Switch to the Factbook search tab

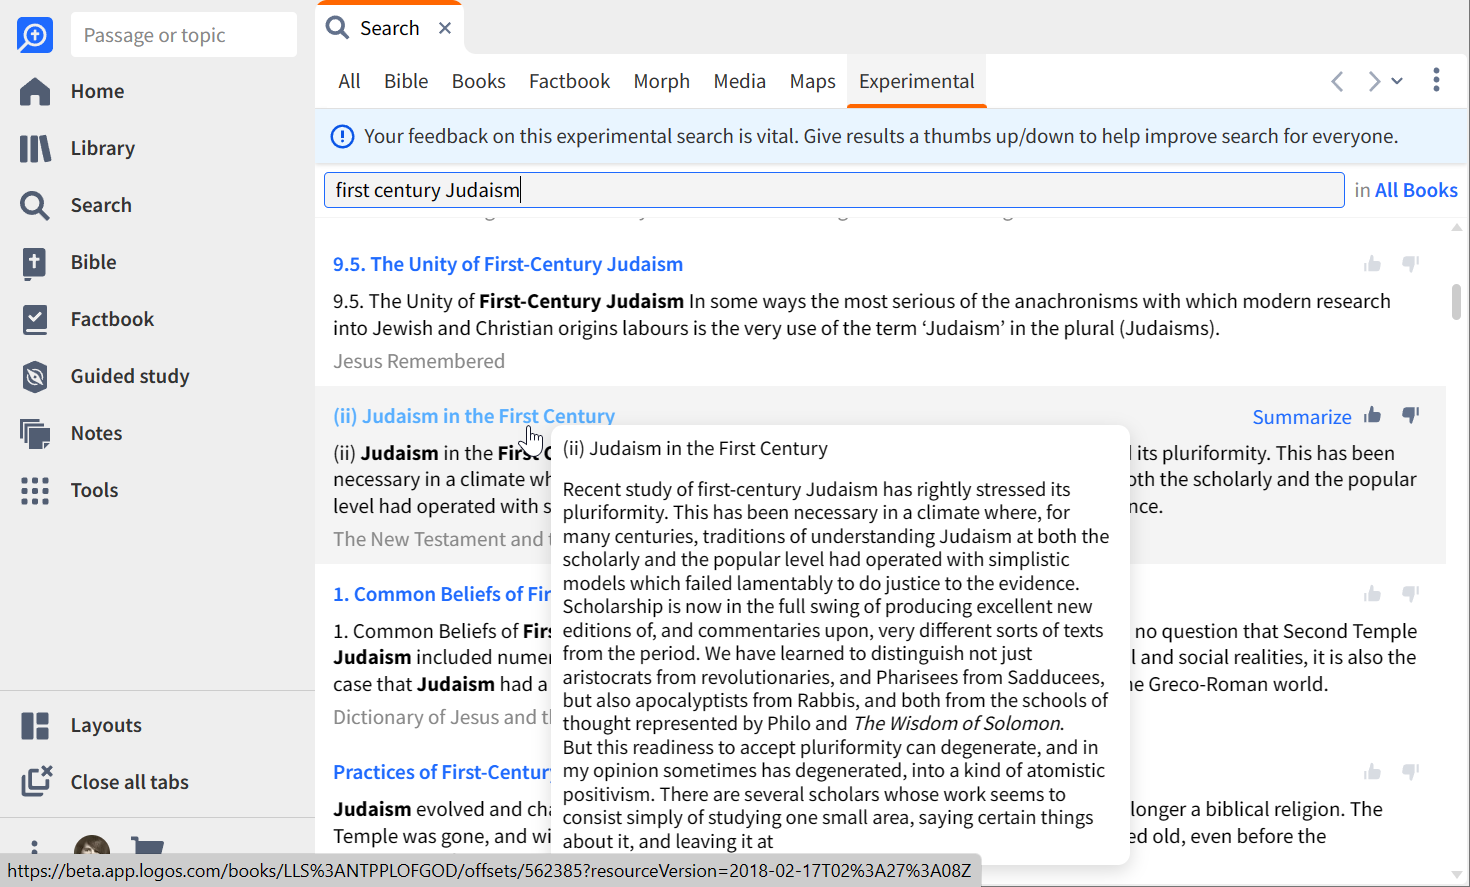(569, 81)
